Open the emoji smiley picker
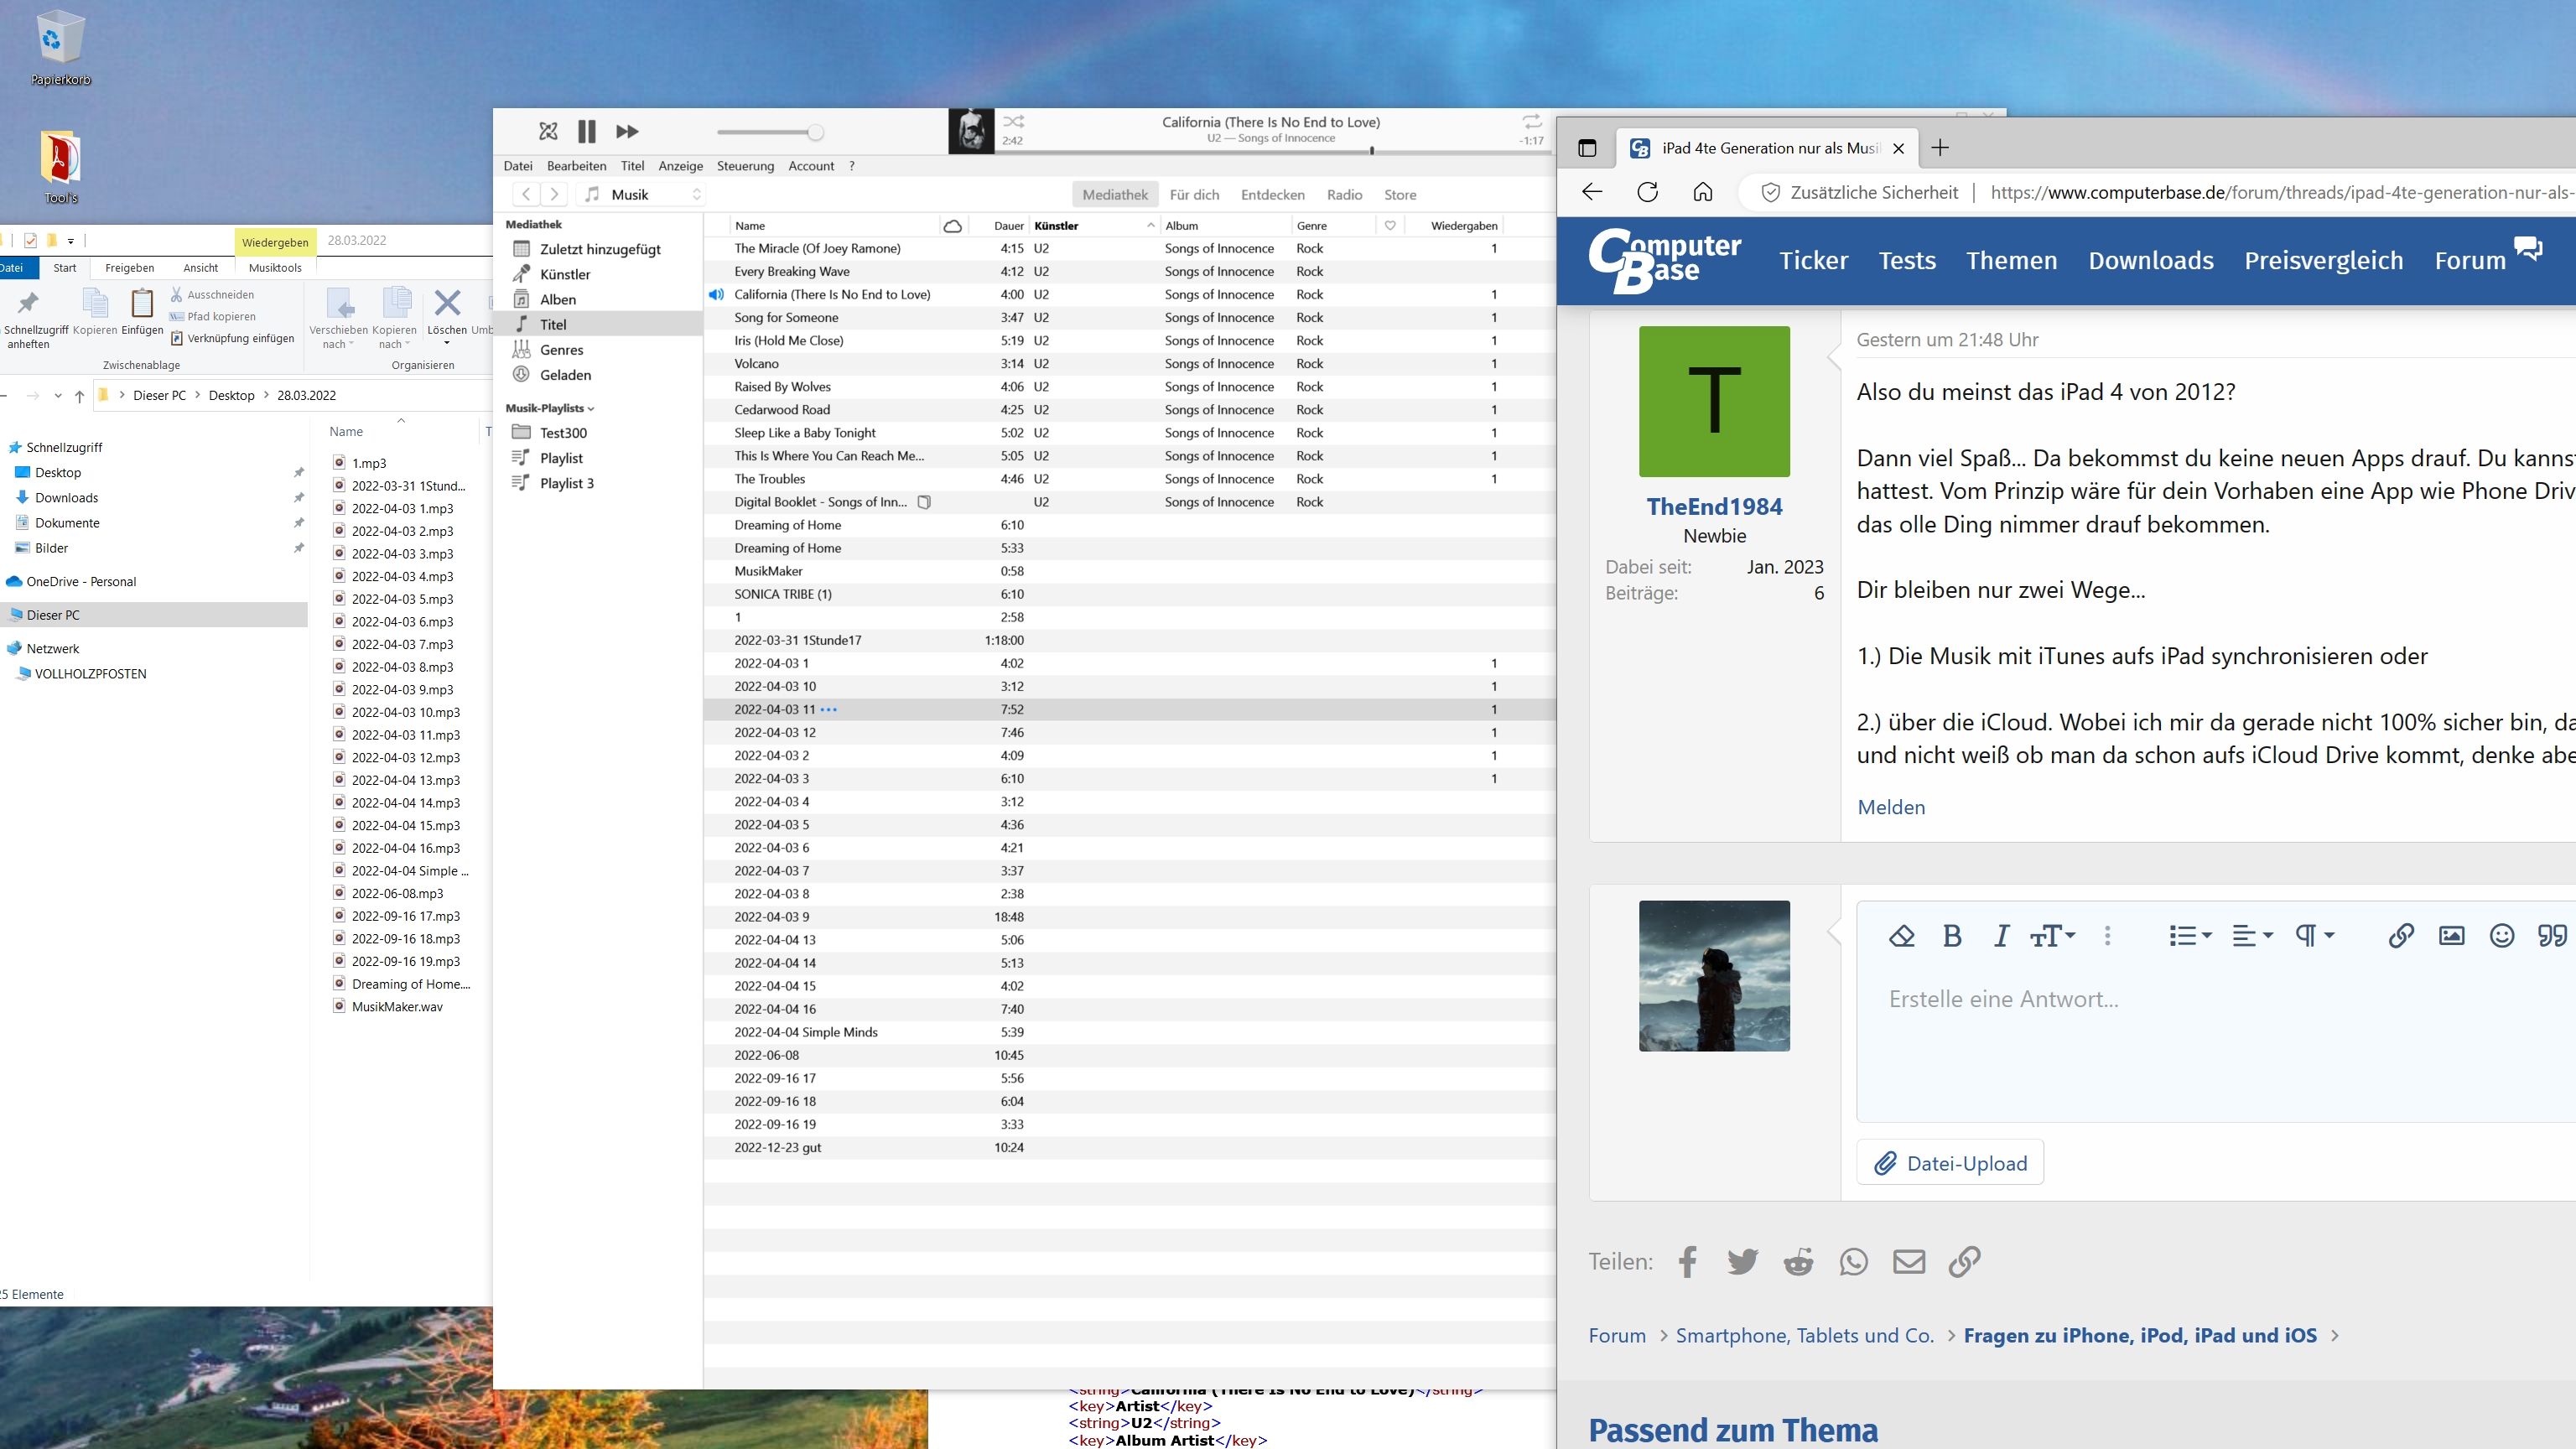Screen dimensions: 2576x1449 tap(2501, 936)
